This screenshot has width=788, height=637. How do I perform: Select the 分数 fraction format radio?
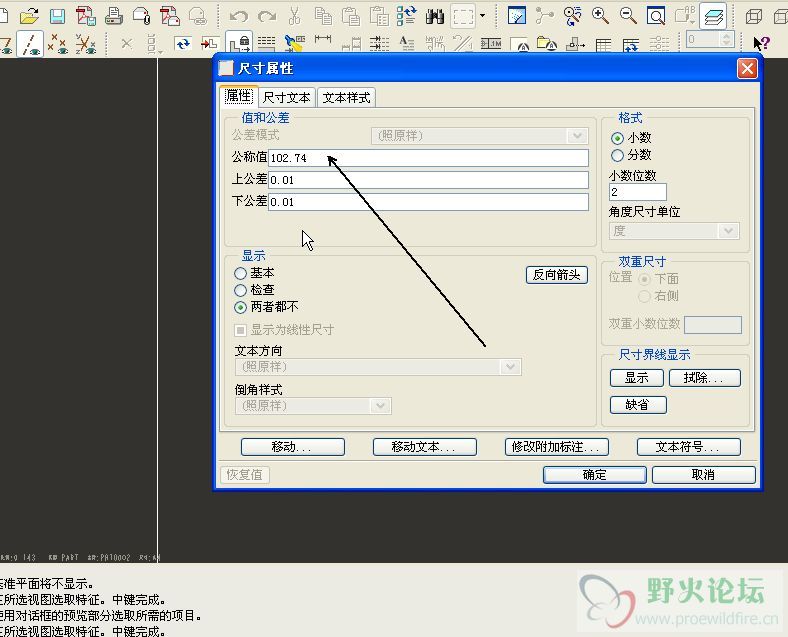pyautogui.click(x=618, y=155)
